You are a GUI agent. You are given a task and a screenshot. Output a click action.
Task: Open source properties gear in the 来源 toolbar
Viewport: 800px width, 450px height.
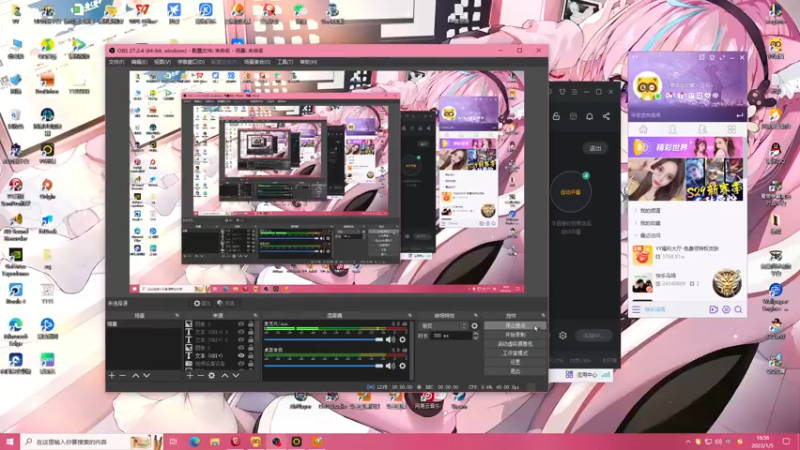[212, 376]
